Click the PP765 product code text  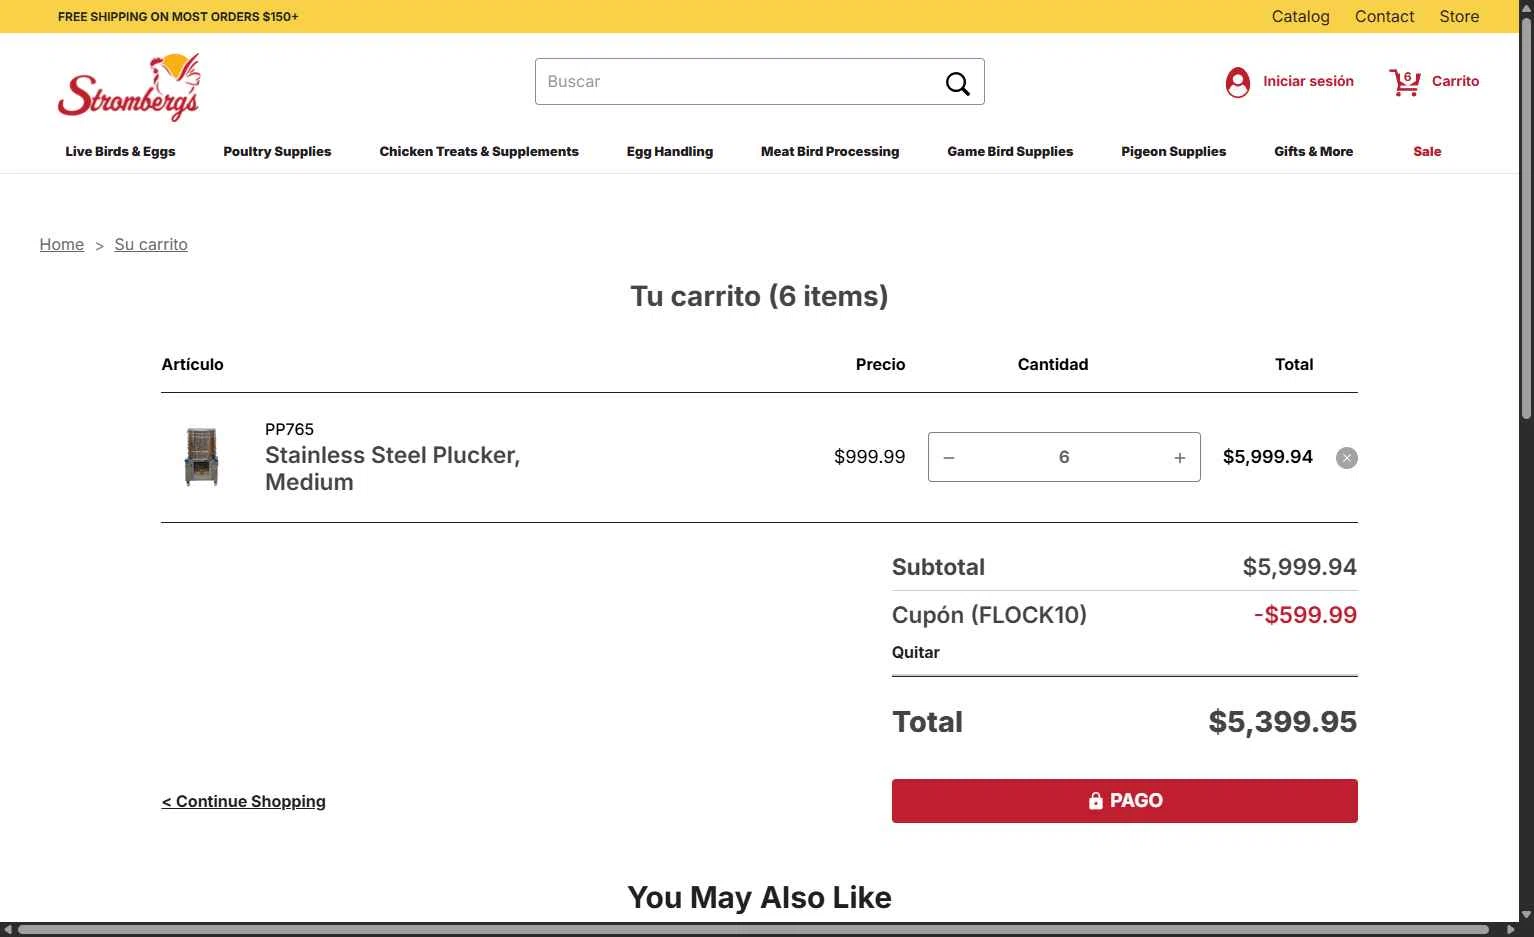(x=290, y=430)
